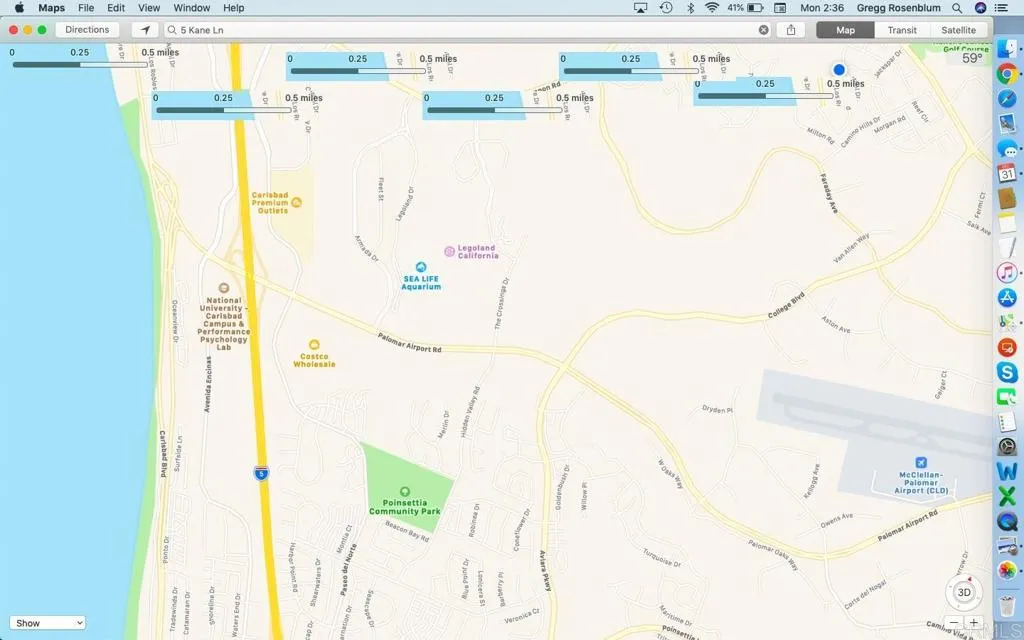Click the McClellan-Palomar Airport pin
1024x640 pixels.
tap(921, 462)
